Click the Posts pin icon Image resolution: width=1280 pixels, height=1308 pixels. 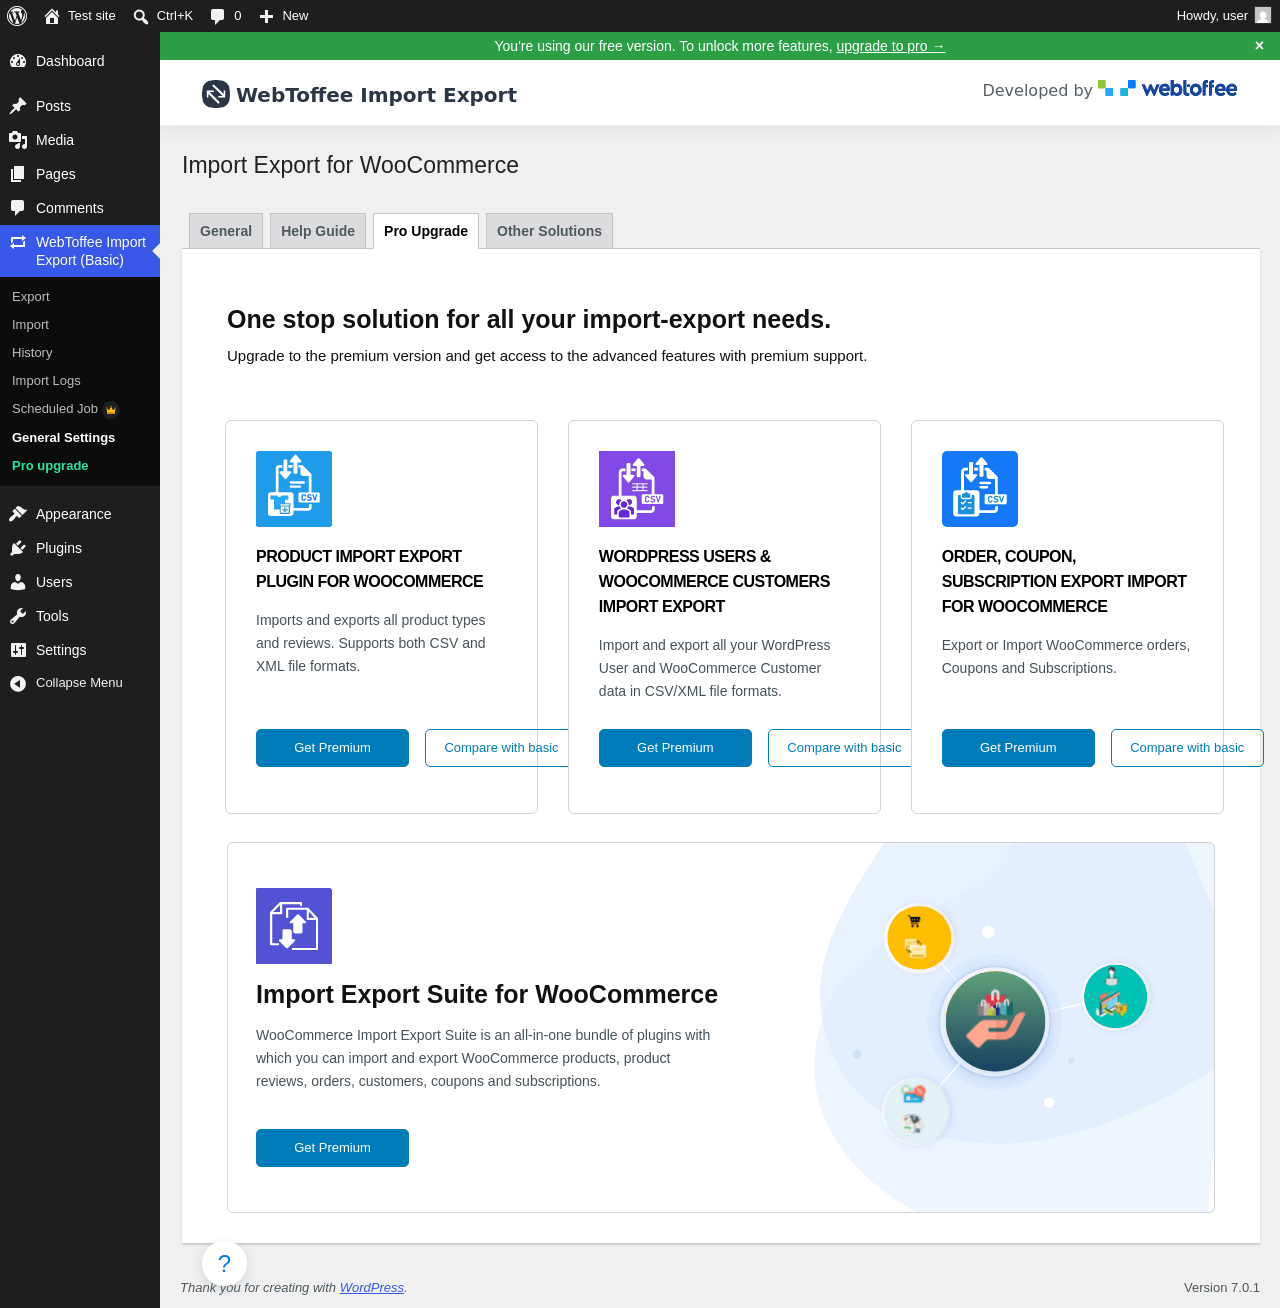point(18,106)
